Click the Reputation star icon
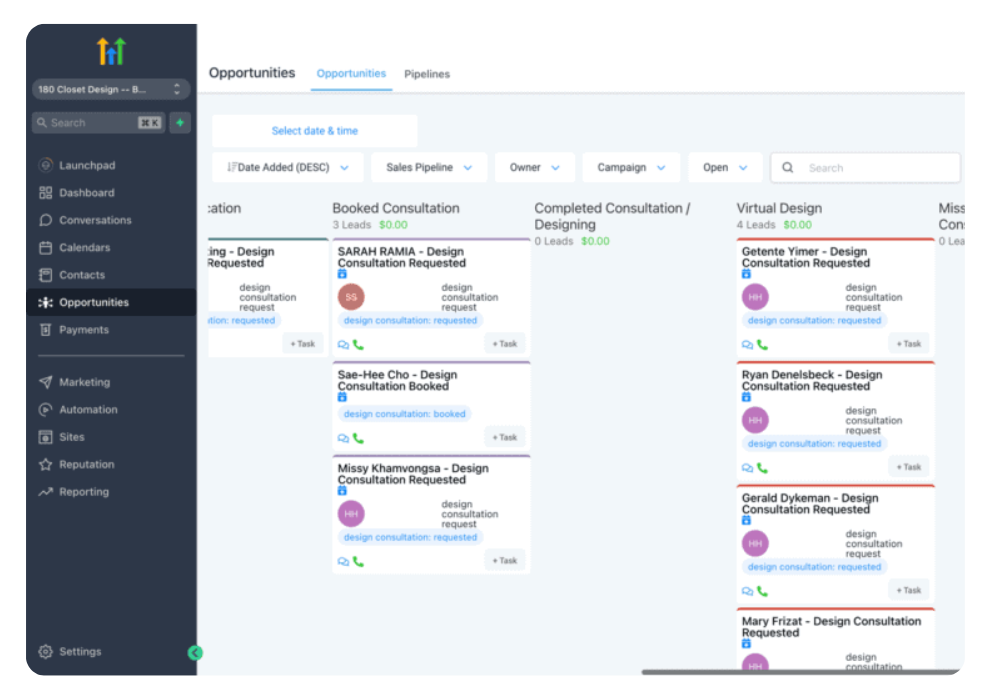Image resolution: width=1000 pixels, height=700 pixels. click(45, 465)
